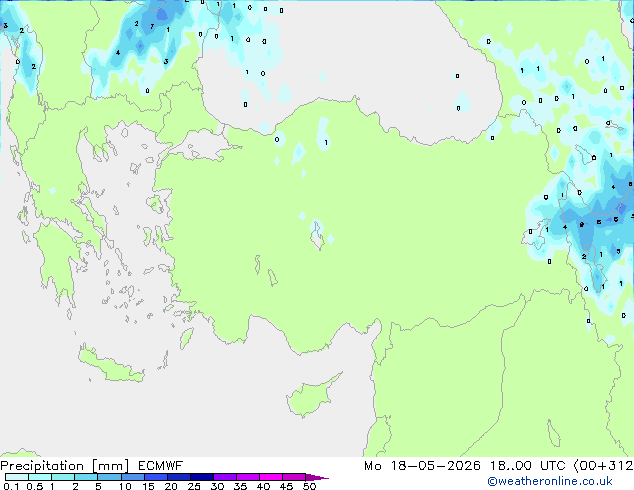This screenshot has width=634, height=490.
Task: Click the 'Precipitation' title word
Action: coord(42,466)
